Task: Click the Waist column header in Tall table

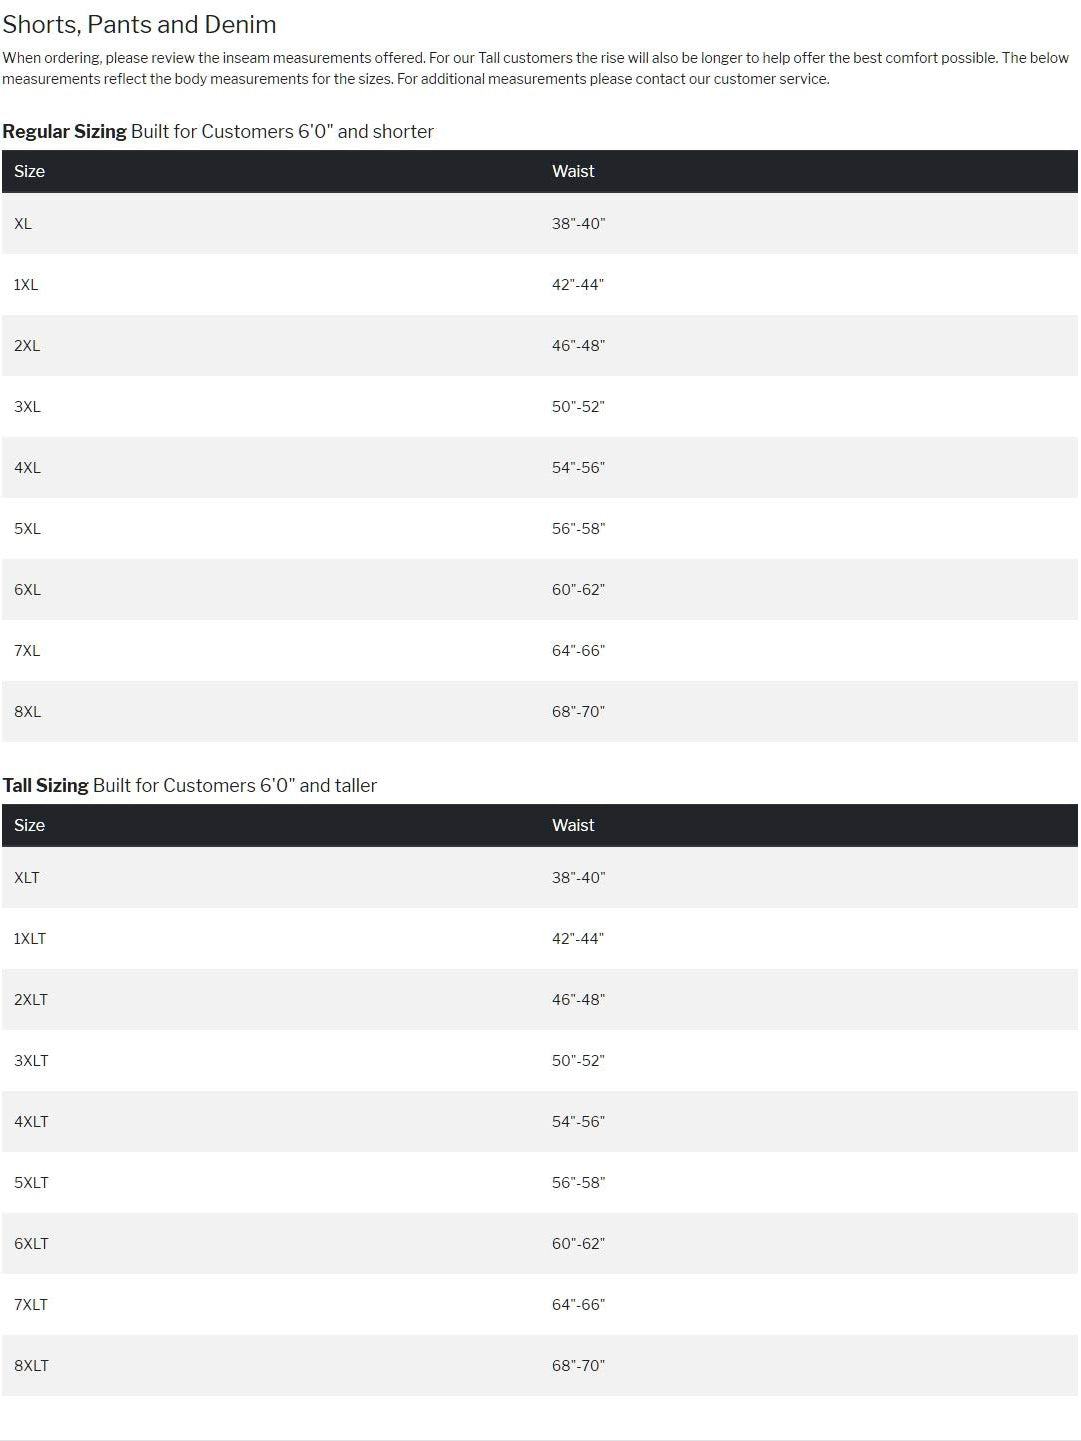Action: click(573, 825)
